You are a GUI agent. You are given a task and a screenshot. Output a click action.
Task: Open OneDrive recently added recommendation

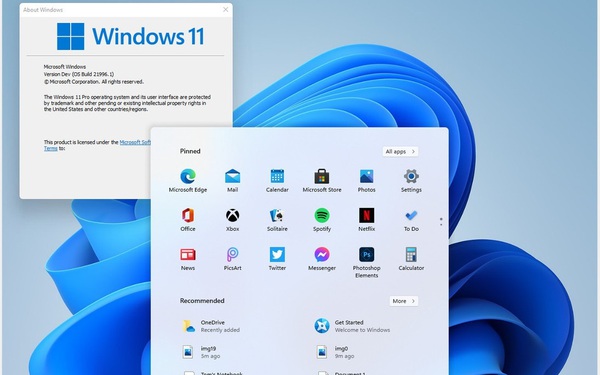pos(211,326)
